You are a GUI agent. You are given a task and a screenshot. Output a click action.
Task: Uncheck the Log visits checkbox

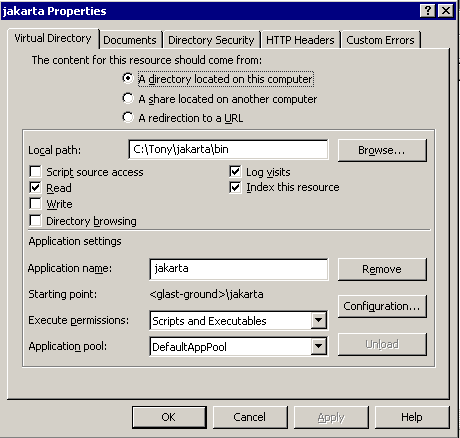(x=235, y=172)
